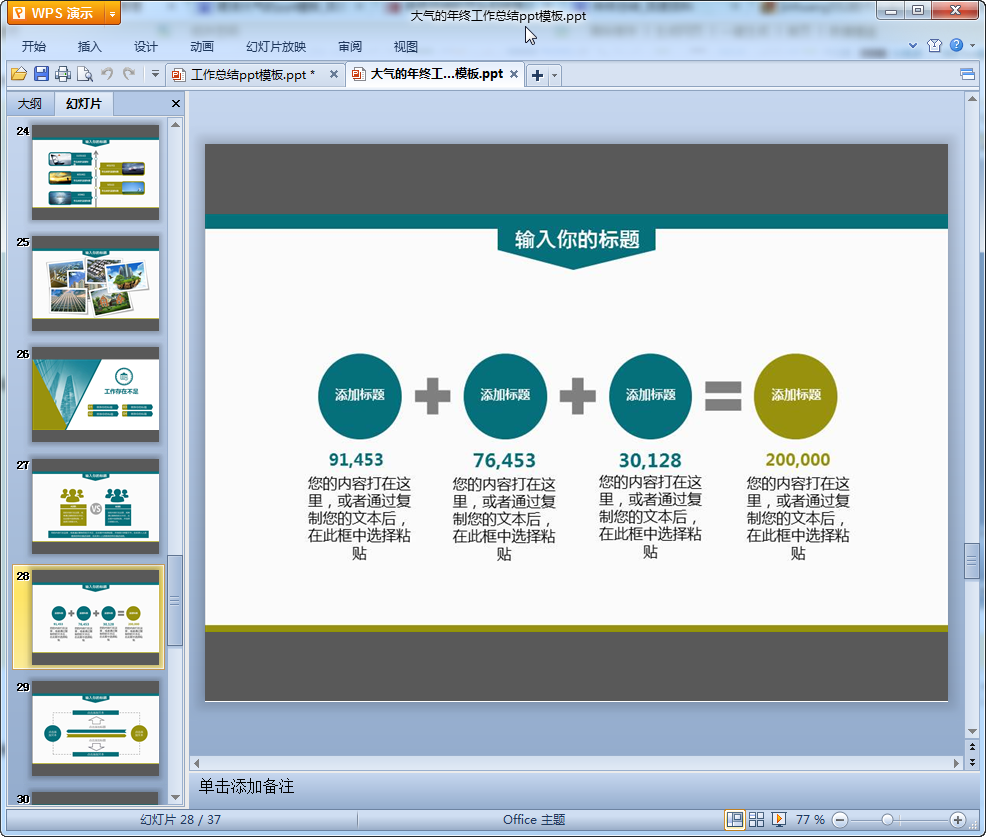Click the Office 主题 status bar label
The width and height of the screenshot is (986, 837).
click(x=534, y=819)
